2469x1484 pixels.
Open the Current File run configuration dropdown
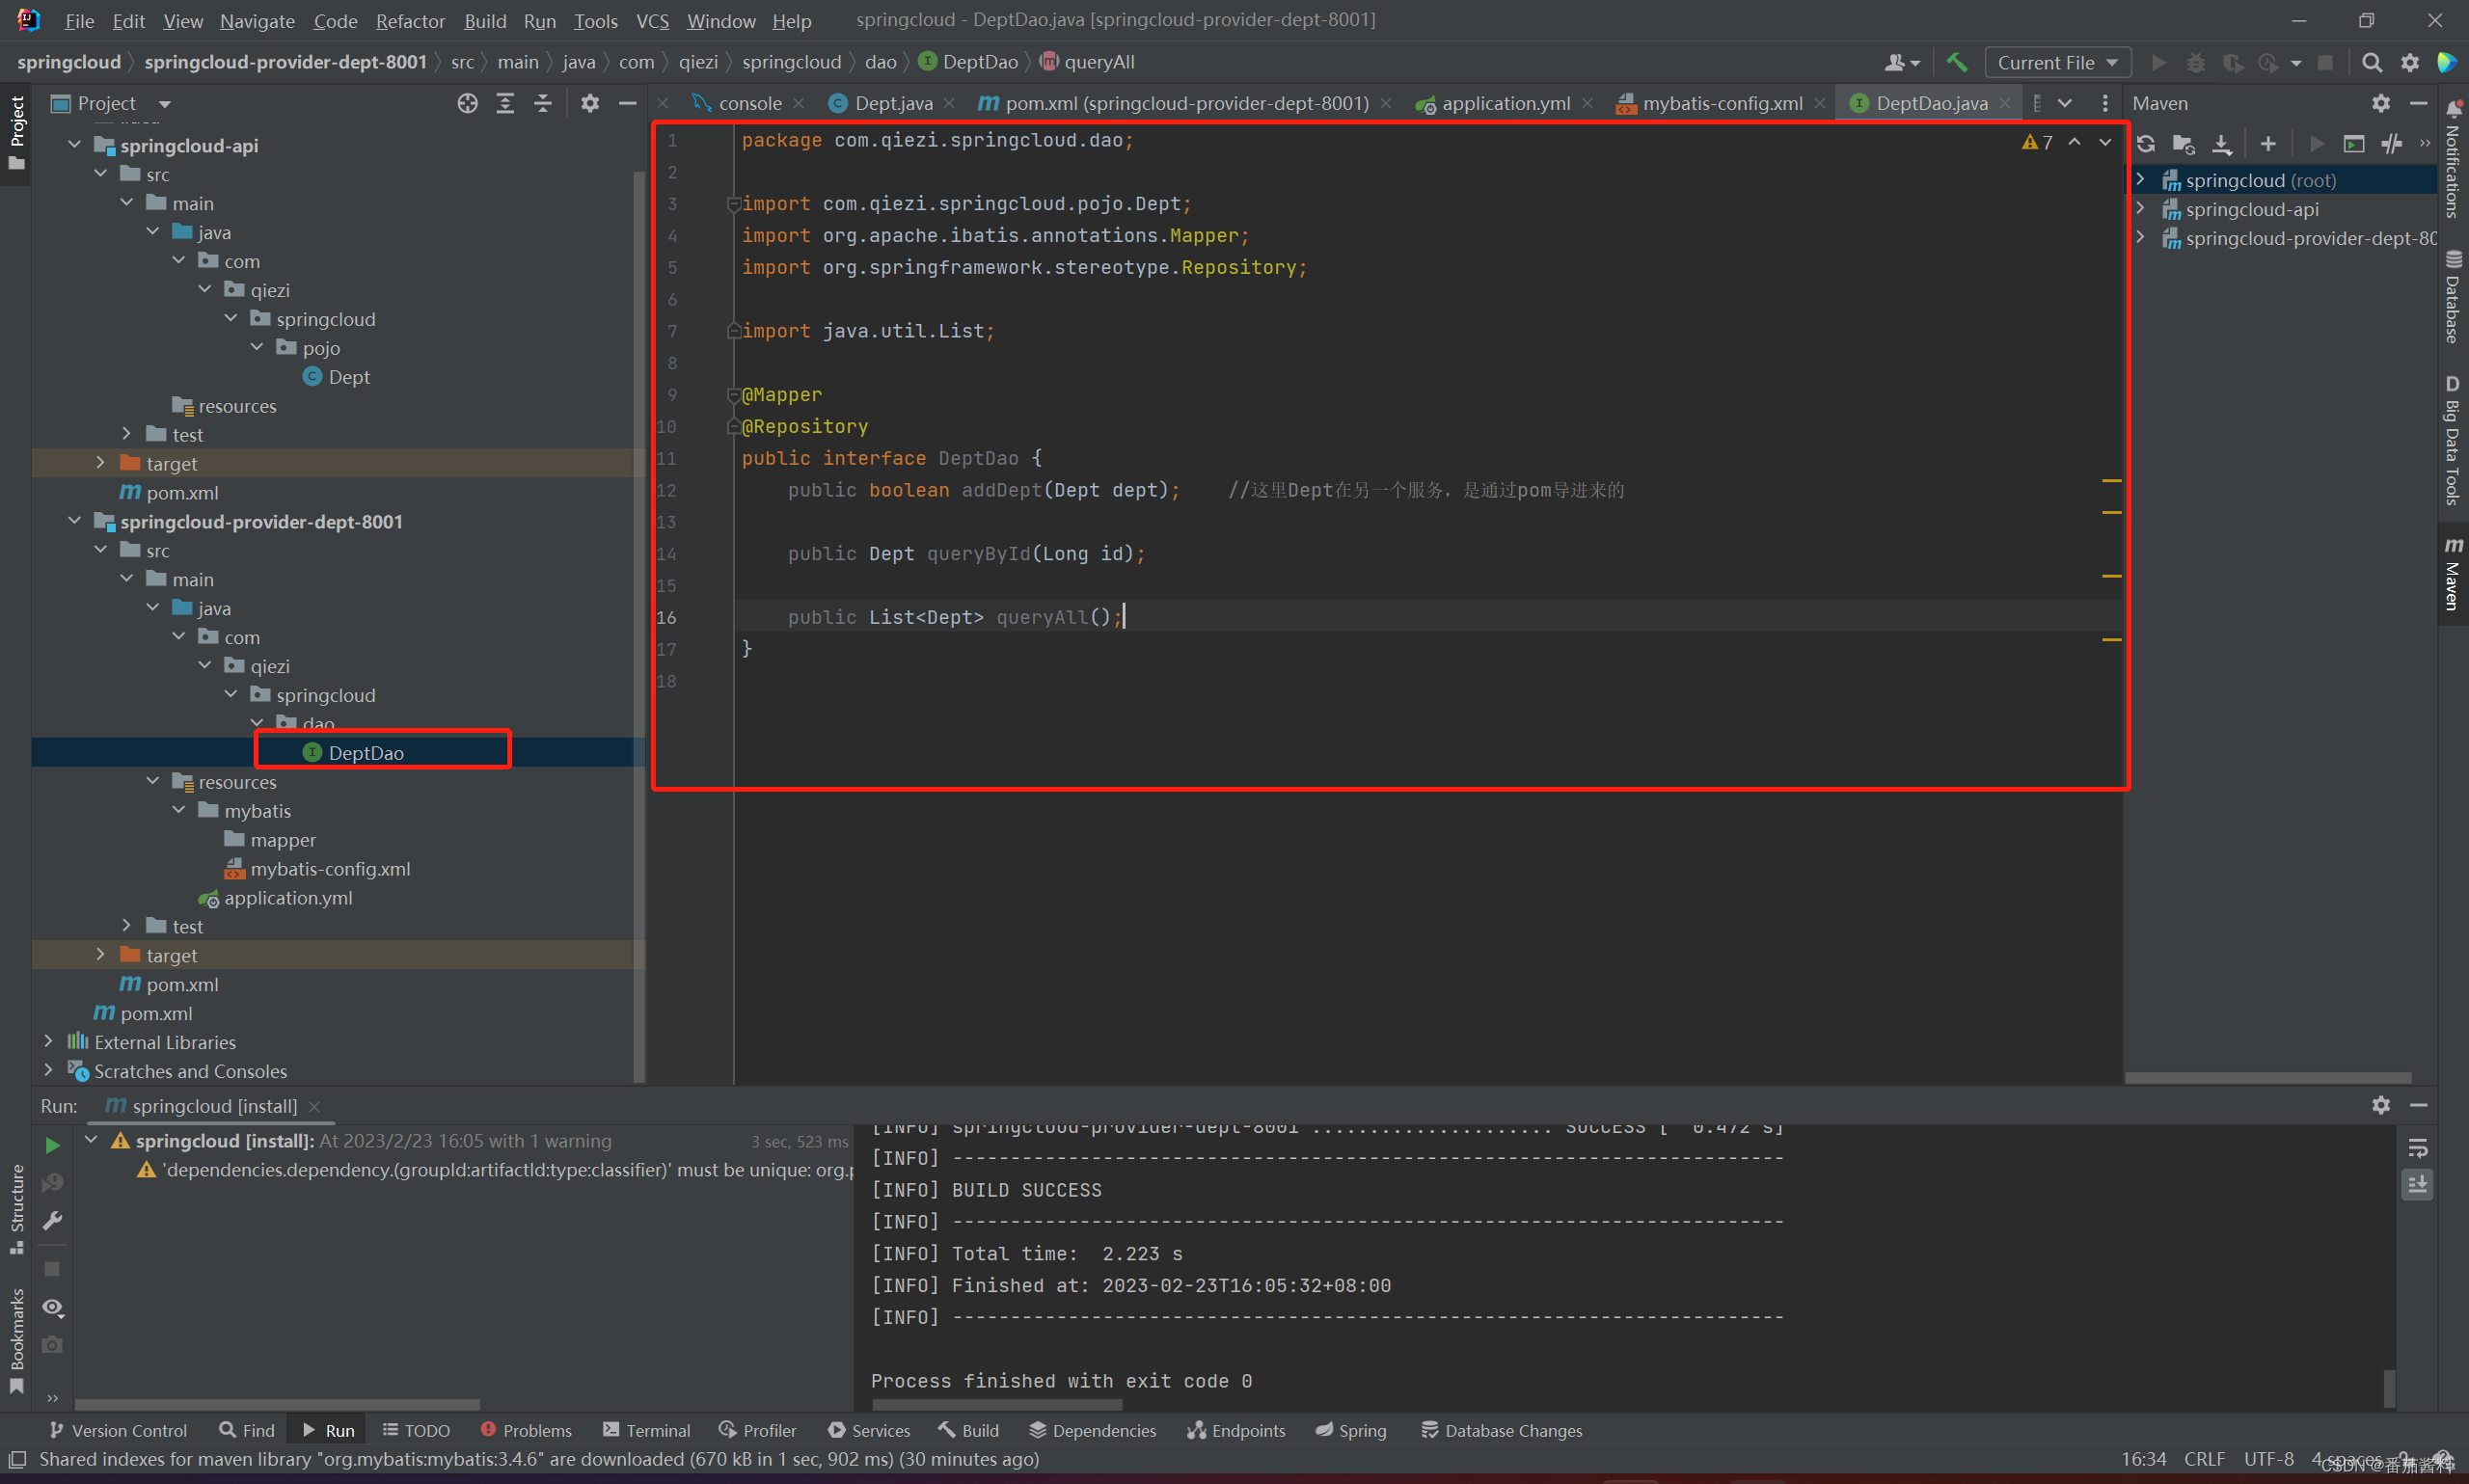click(x=2057, y=62)
